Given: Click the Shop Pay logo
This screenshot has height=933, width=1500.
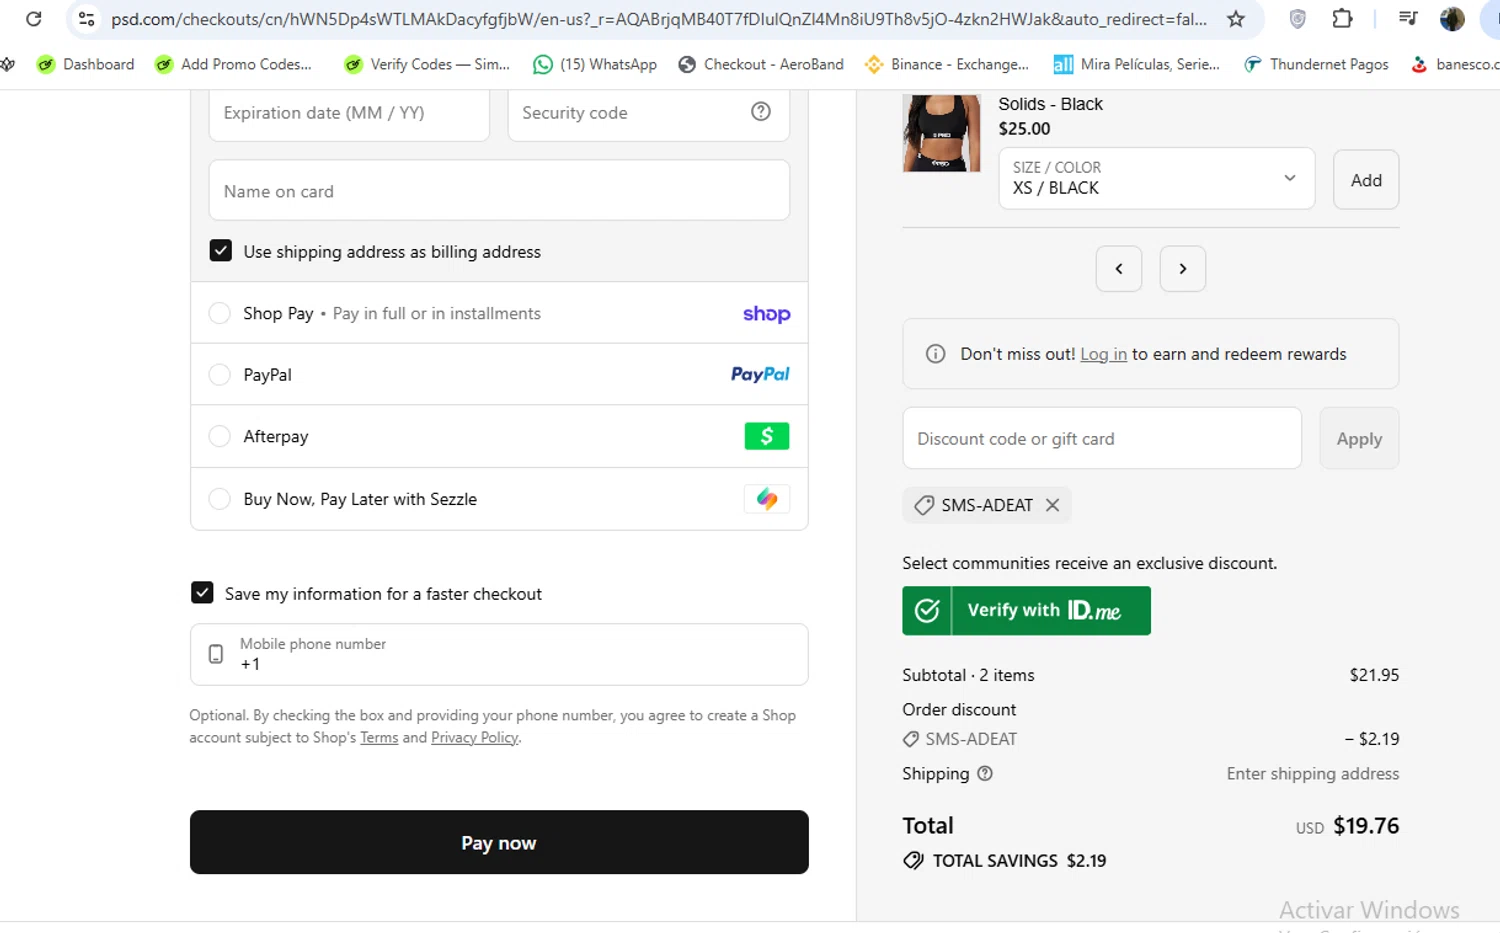Looking at the screenshot, I should [x=766, y=314].
